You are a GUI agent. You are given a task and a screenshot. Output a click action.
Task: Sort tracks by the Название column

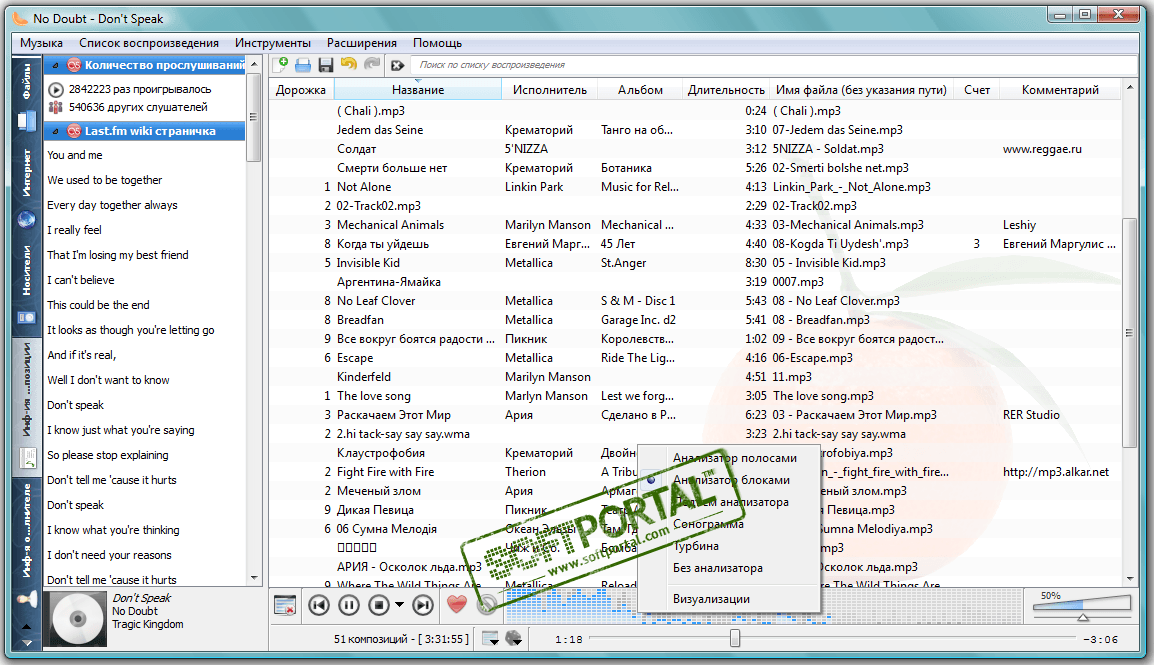click(418, 90)
